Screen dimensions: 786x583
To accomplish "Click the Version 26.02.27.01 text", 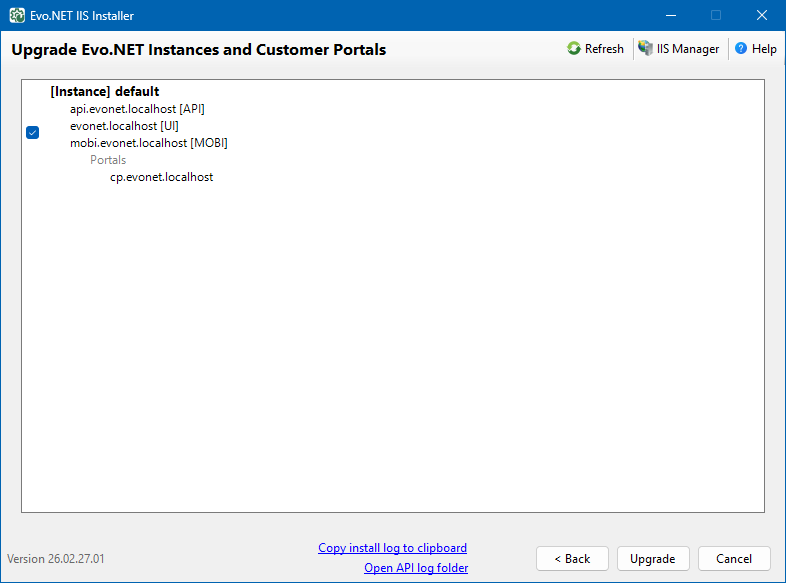I will [x=56, y=558].
